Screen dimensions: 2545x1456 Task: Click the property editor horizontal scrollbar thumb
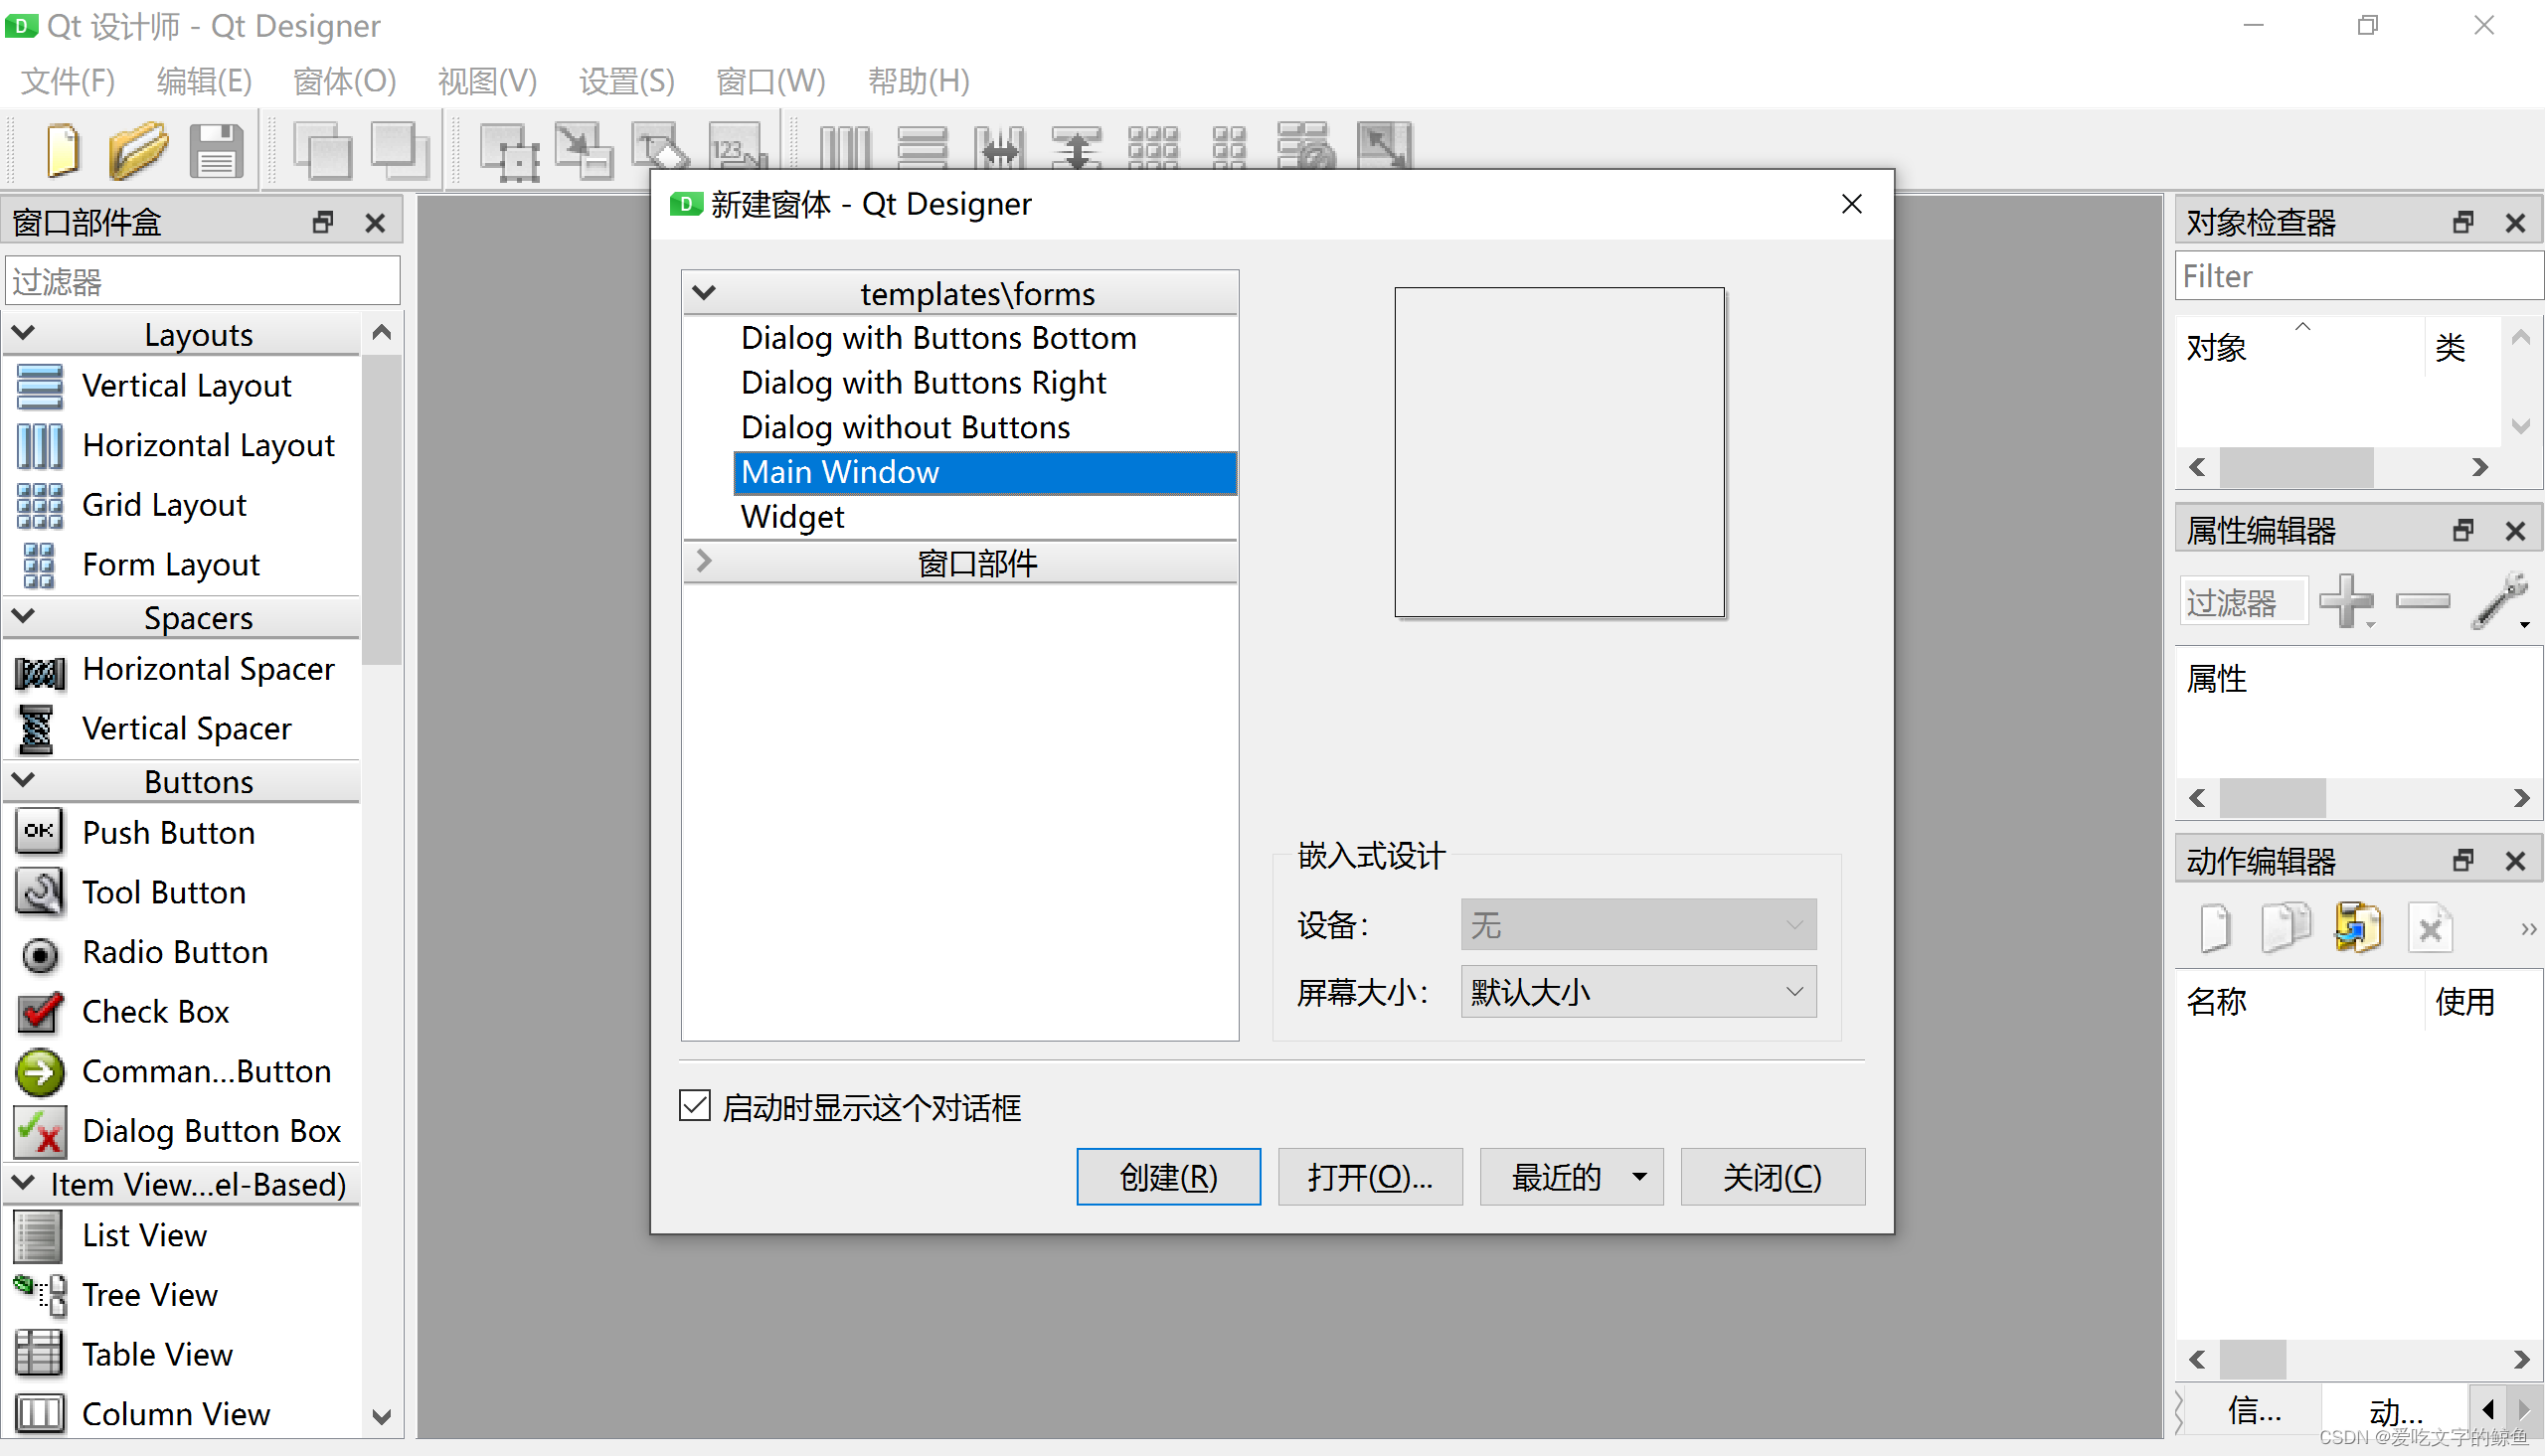pos(2272,798)
